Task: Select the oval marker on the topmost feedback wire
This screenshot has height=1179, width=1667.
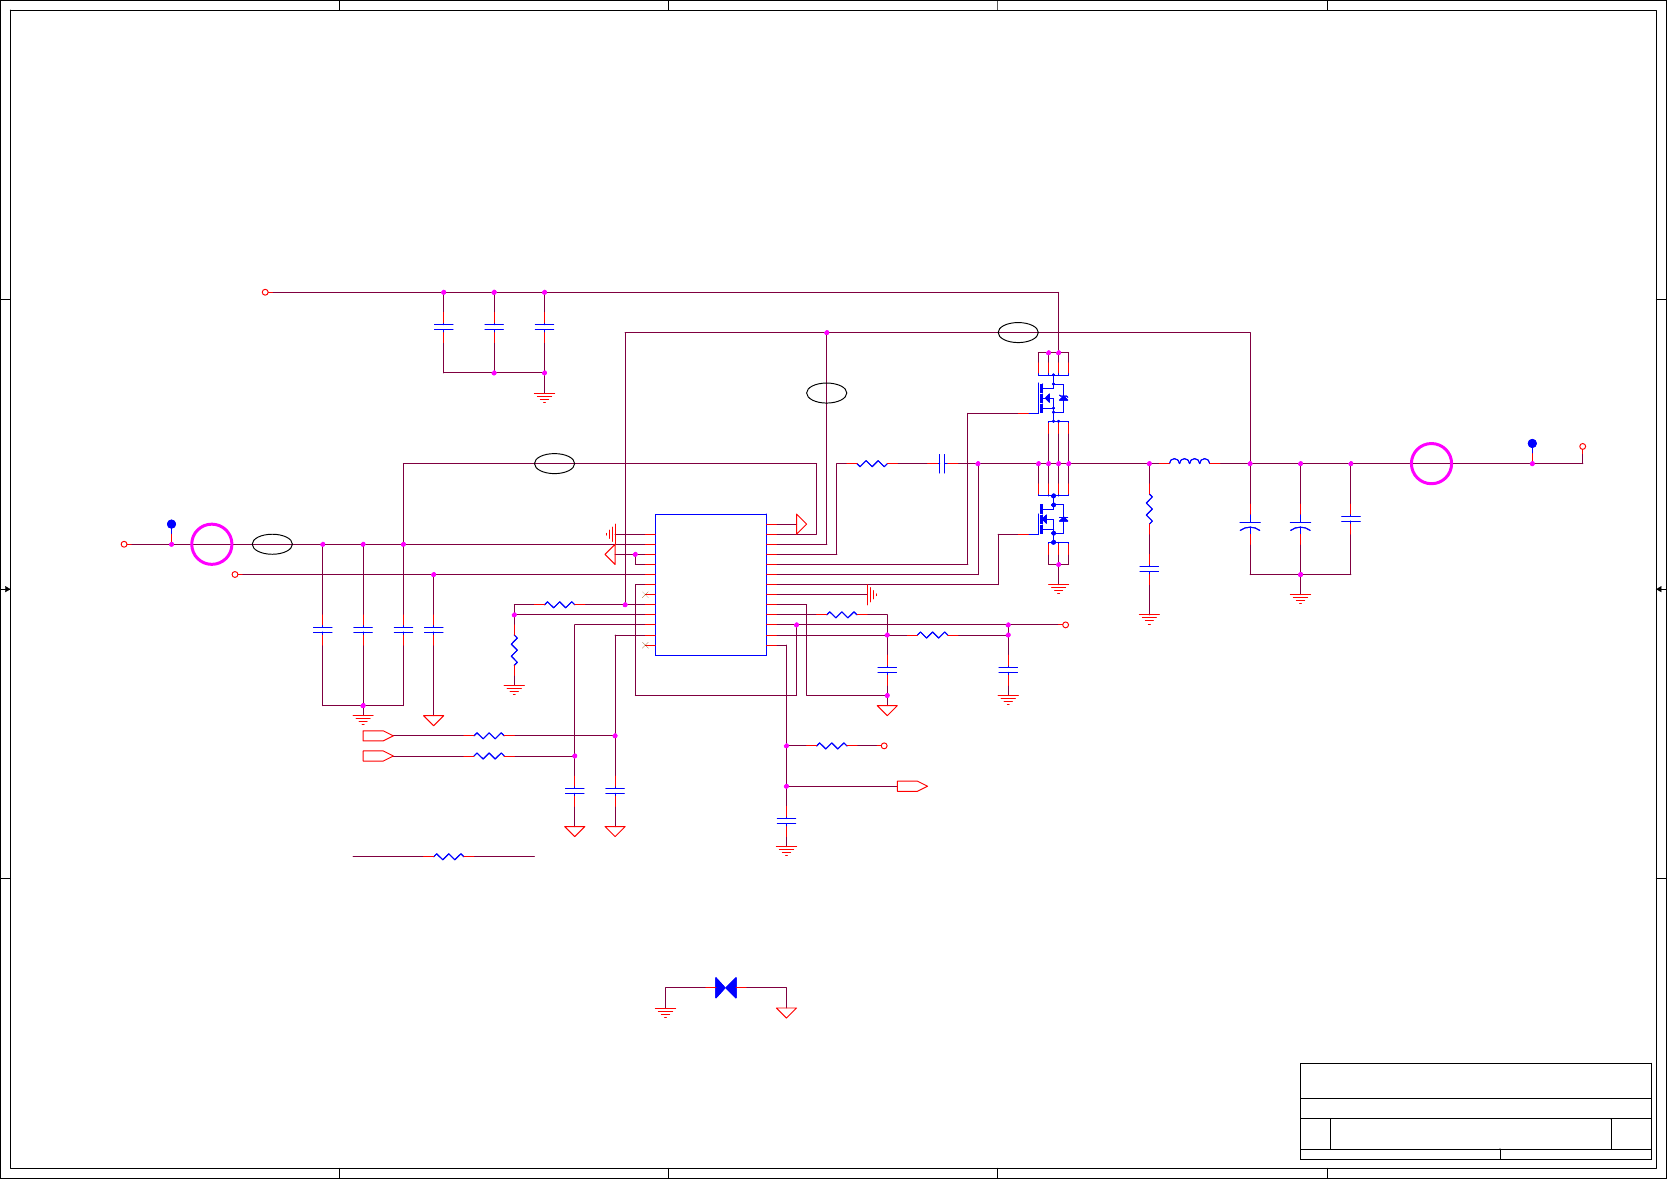Action: click(1018, 333)
